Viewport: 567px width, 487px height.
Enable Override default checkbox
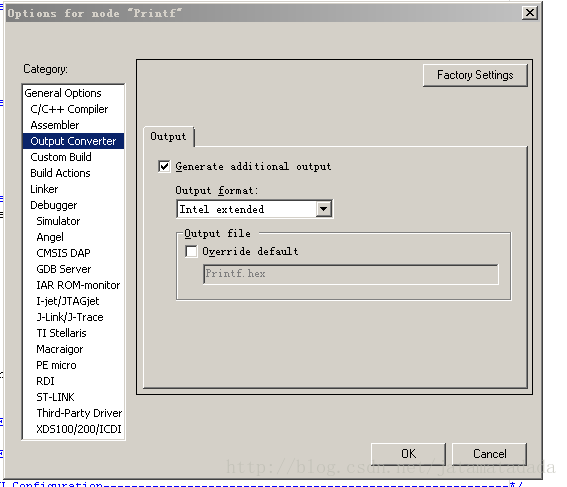tap(191, 251)
